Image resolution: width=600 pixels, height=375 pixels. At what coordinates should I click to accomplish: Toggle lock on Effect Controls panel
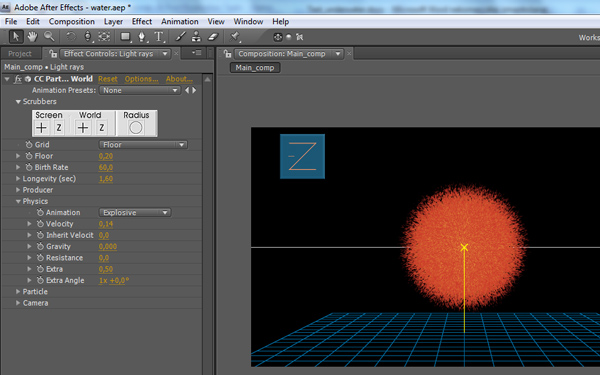coord(53,54)
